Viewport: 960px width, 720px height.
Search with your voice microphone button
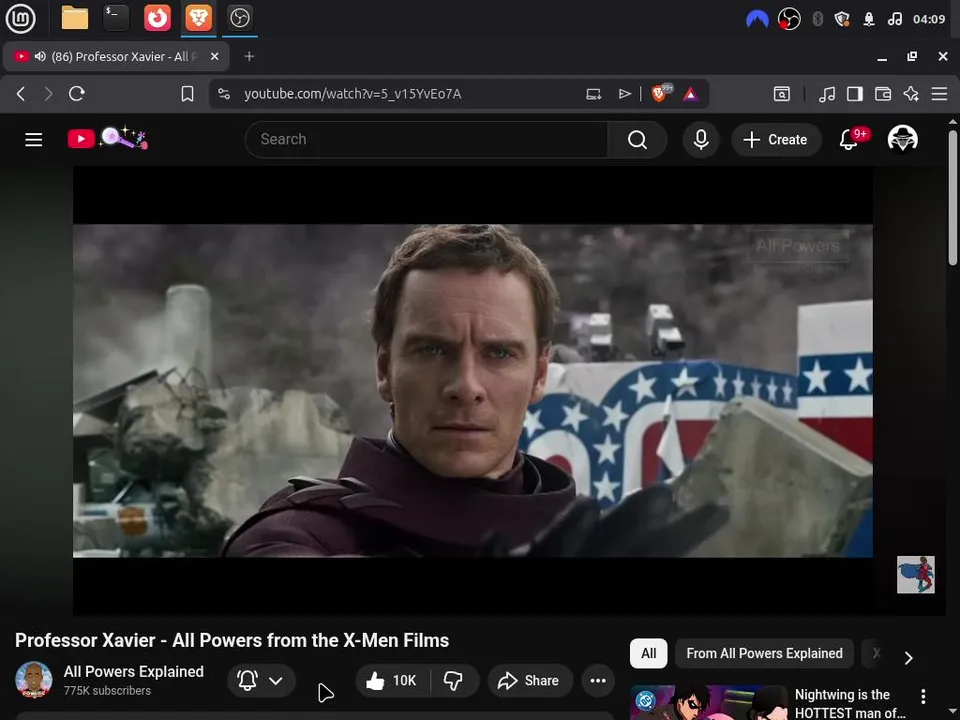701,140
